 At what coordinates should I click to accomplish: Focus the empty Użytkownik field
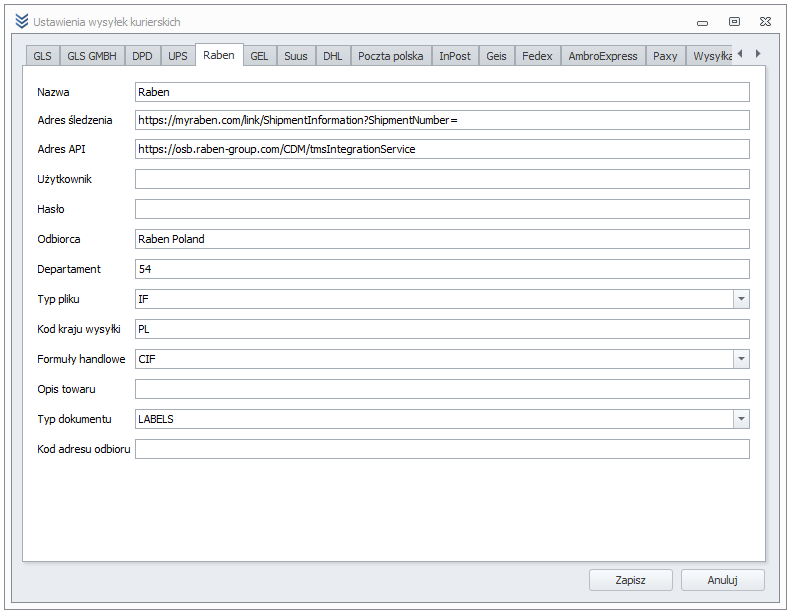442,179
